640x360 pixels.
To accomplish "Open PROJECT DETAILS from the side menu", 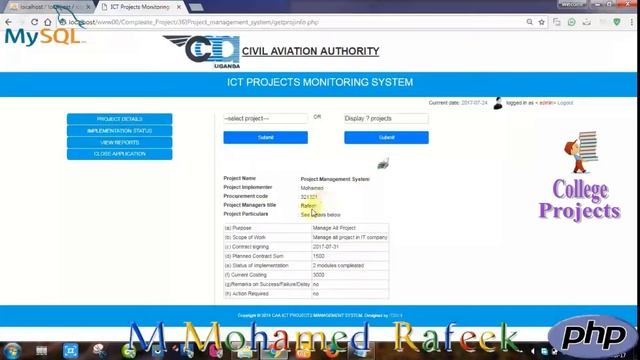I will pyautogui.click(x=120, y=119).
